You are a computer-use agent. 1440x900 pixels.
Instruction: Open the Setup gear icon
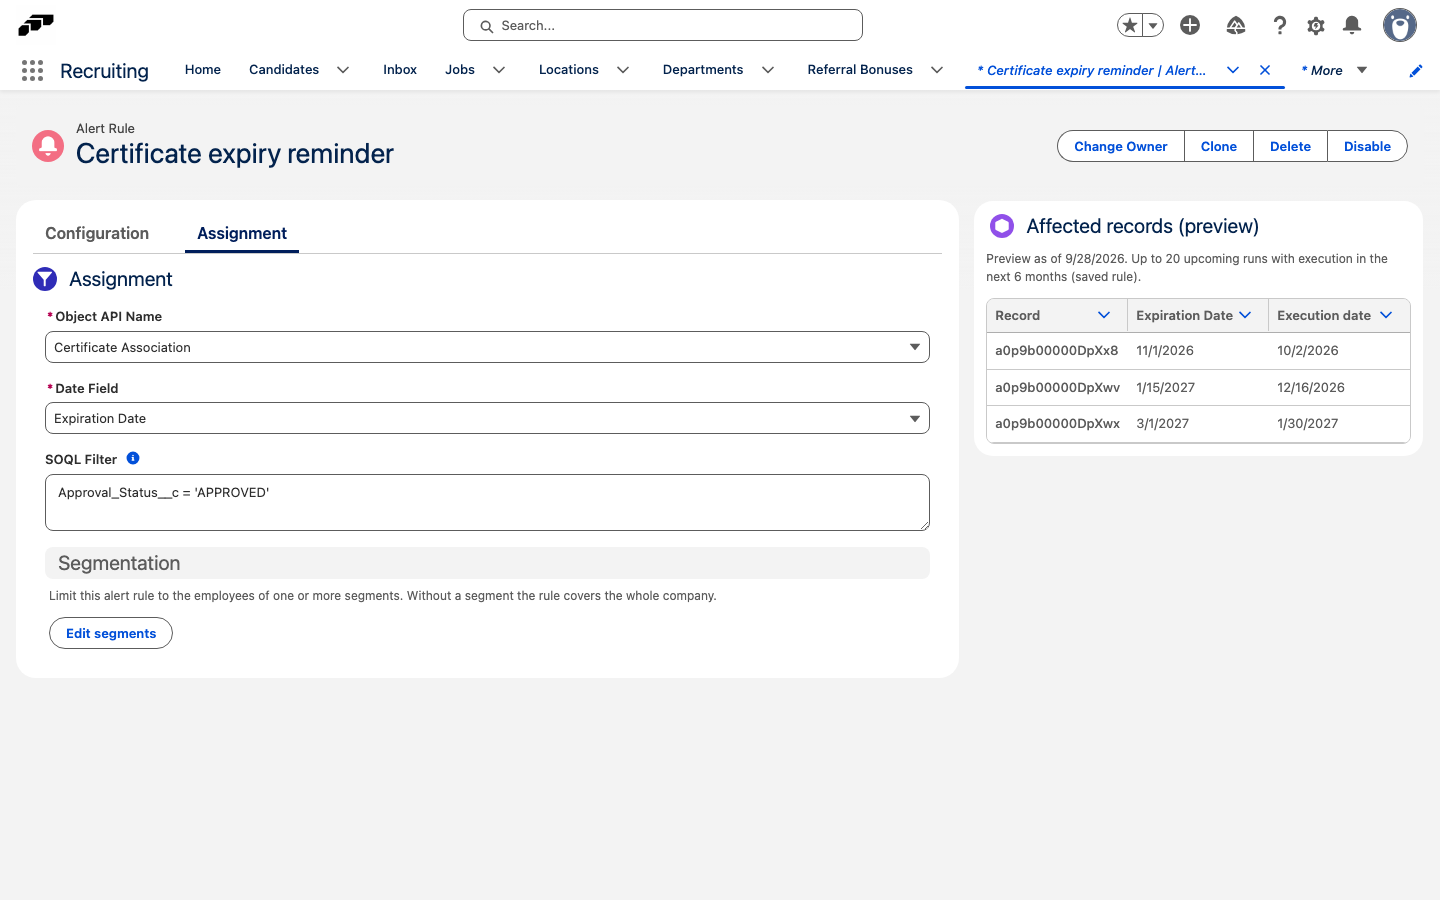coord(1316,25)
